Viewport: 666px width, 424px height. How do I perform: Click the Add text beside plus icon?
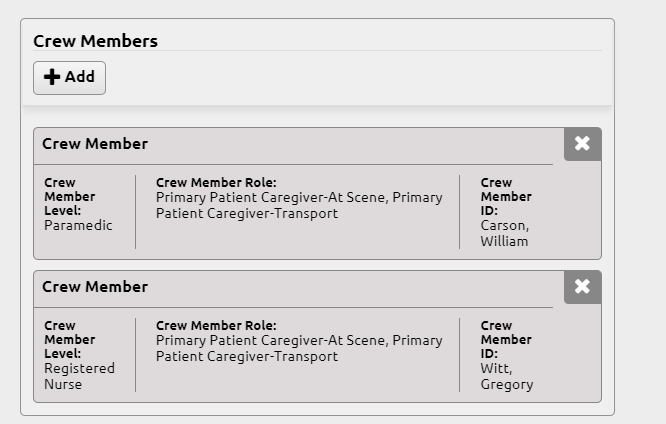tap(80, 77)
